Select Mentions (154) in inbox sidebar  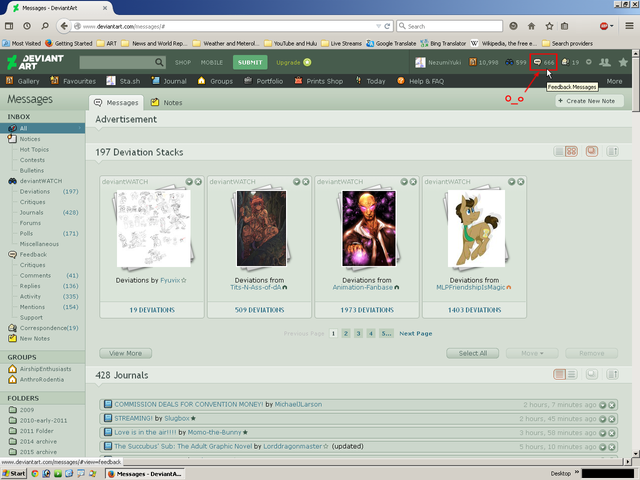49,307
